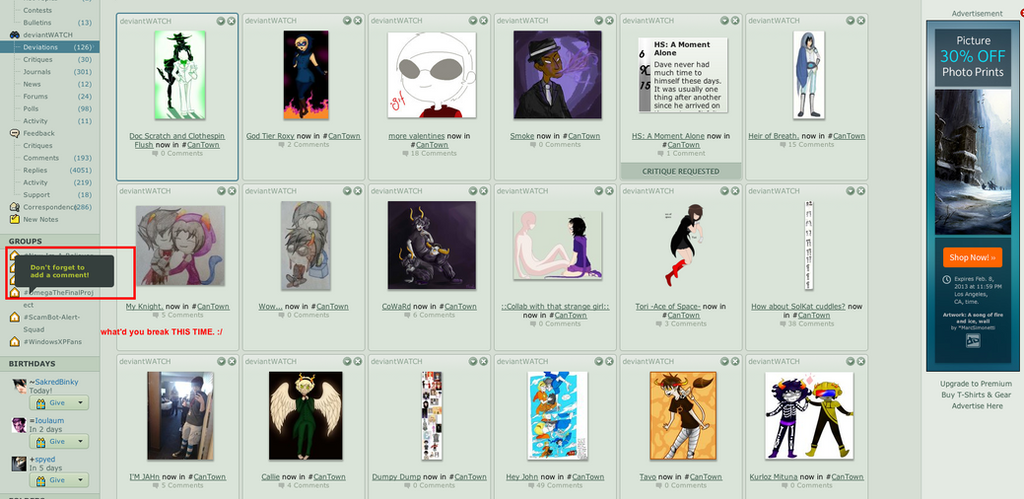The height and width of the screenshot is (499, 1024).
Task: Click the Feedback speech bubble icon
Action: coord(14,133)
